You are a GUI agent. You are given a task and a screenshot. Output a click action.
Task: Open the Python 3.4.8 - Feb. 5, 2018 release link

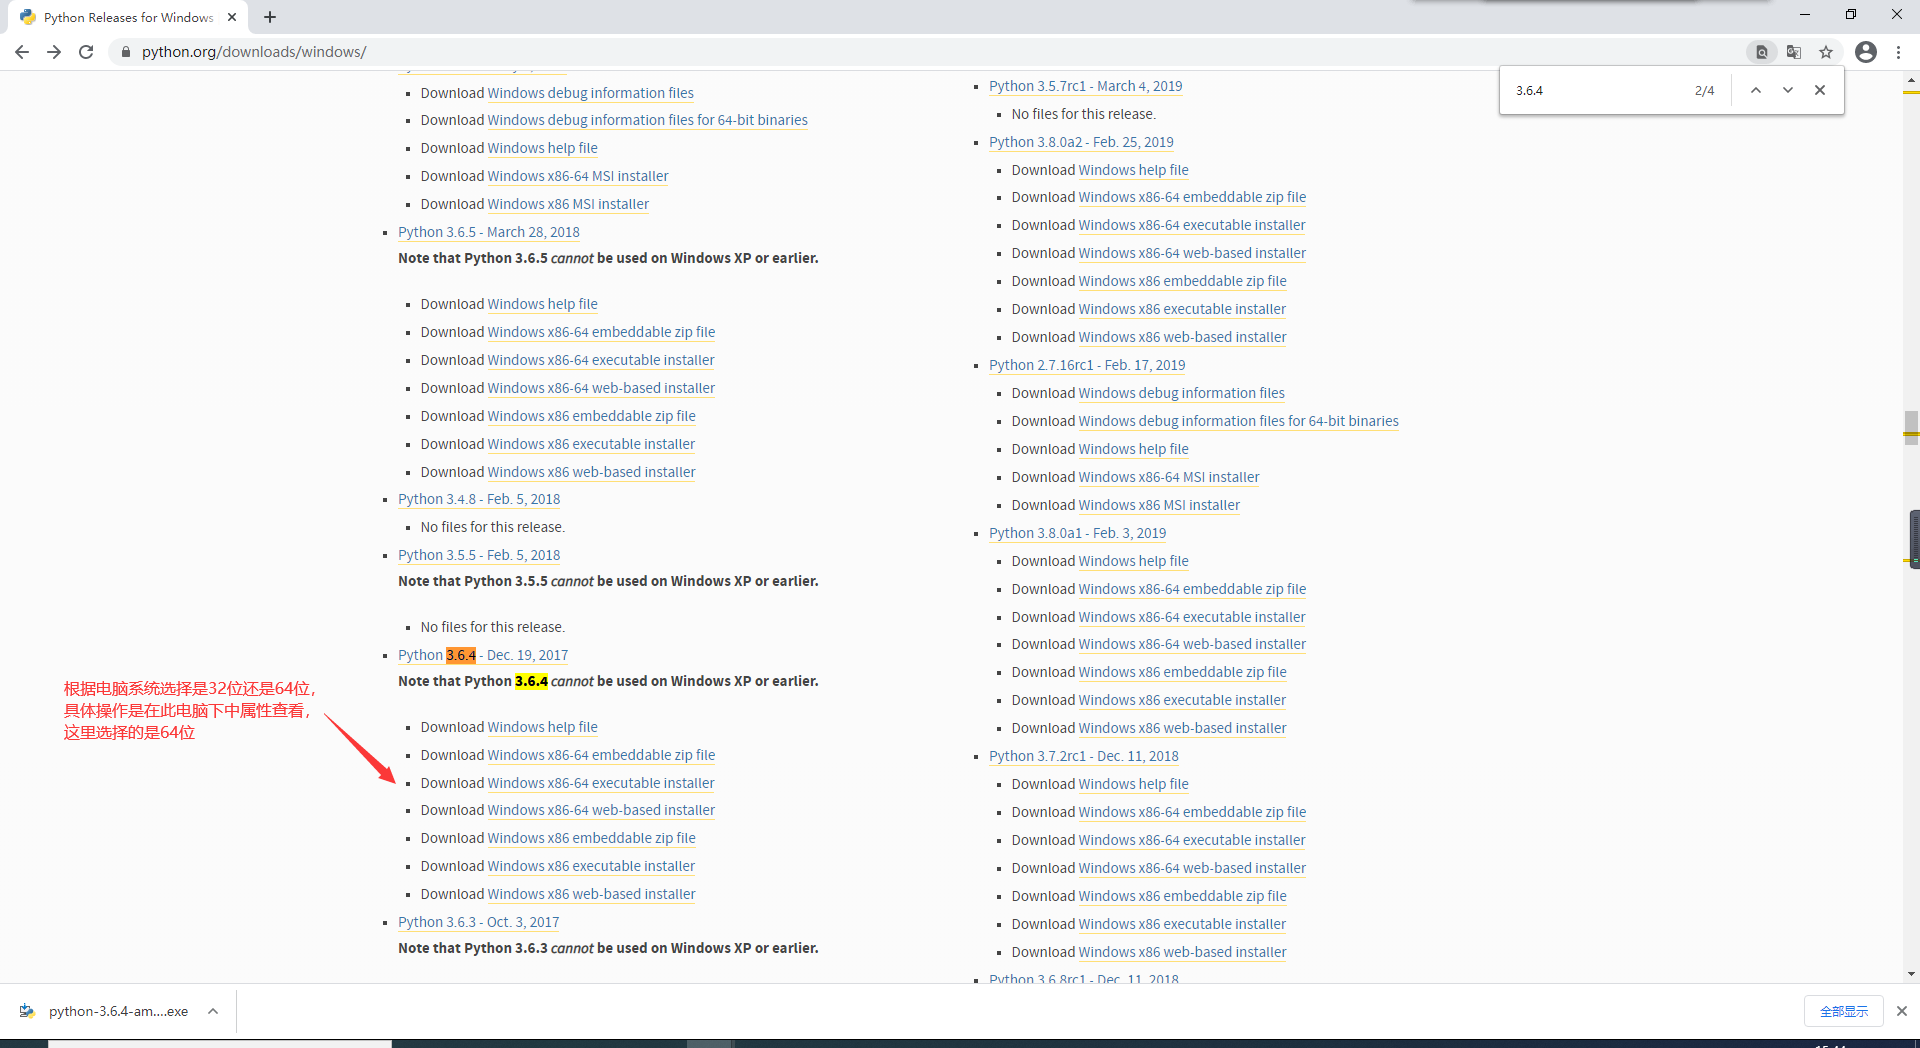click(479, 499)
